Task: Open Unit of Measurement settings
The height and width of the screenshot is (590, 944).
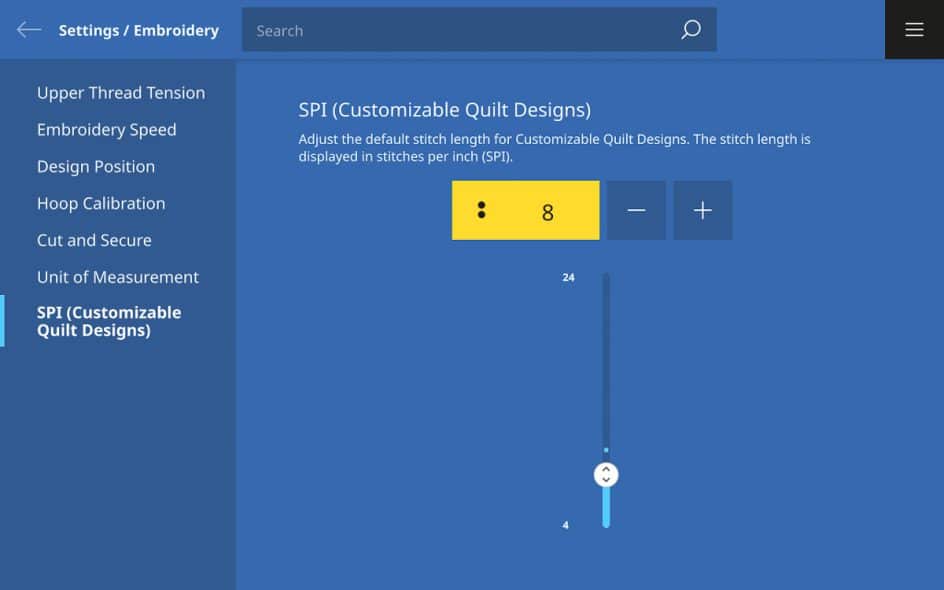Action: pos(118,278)
